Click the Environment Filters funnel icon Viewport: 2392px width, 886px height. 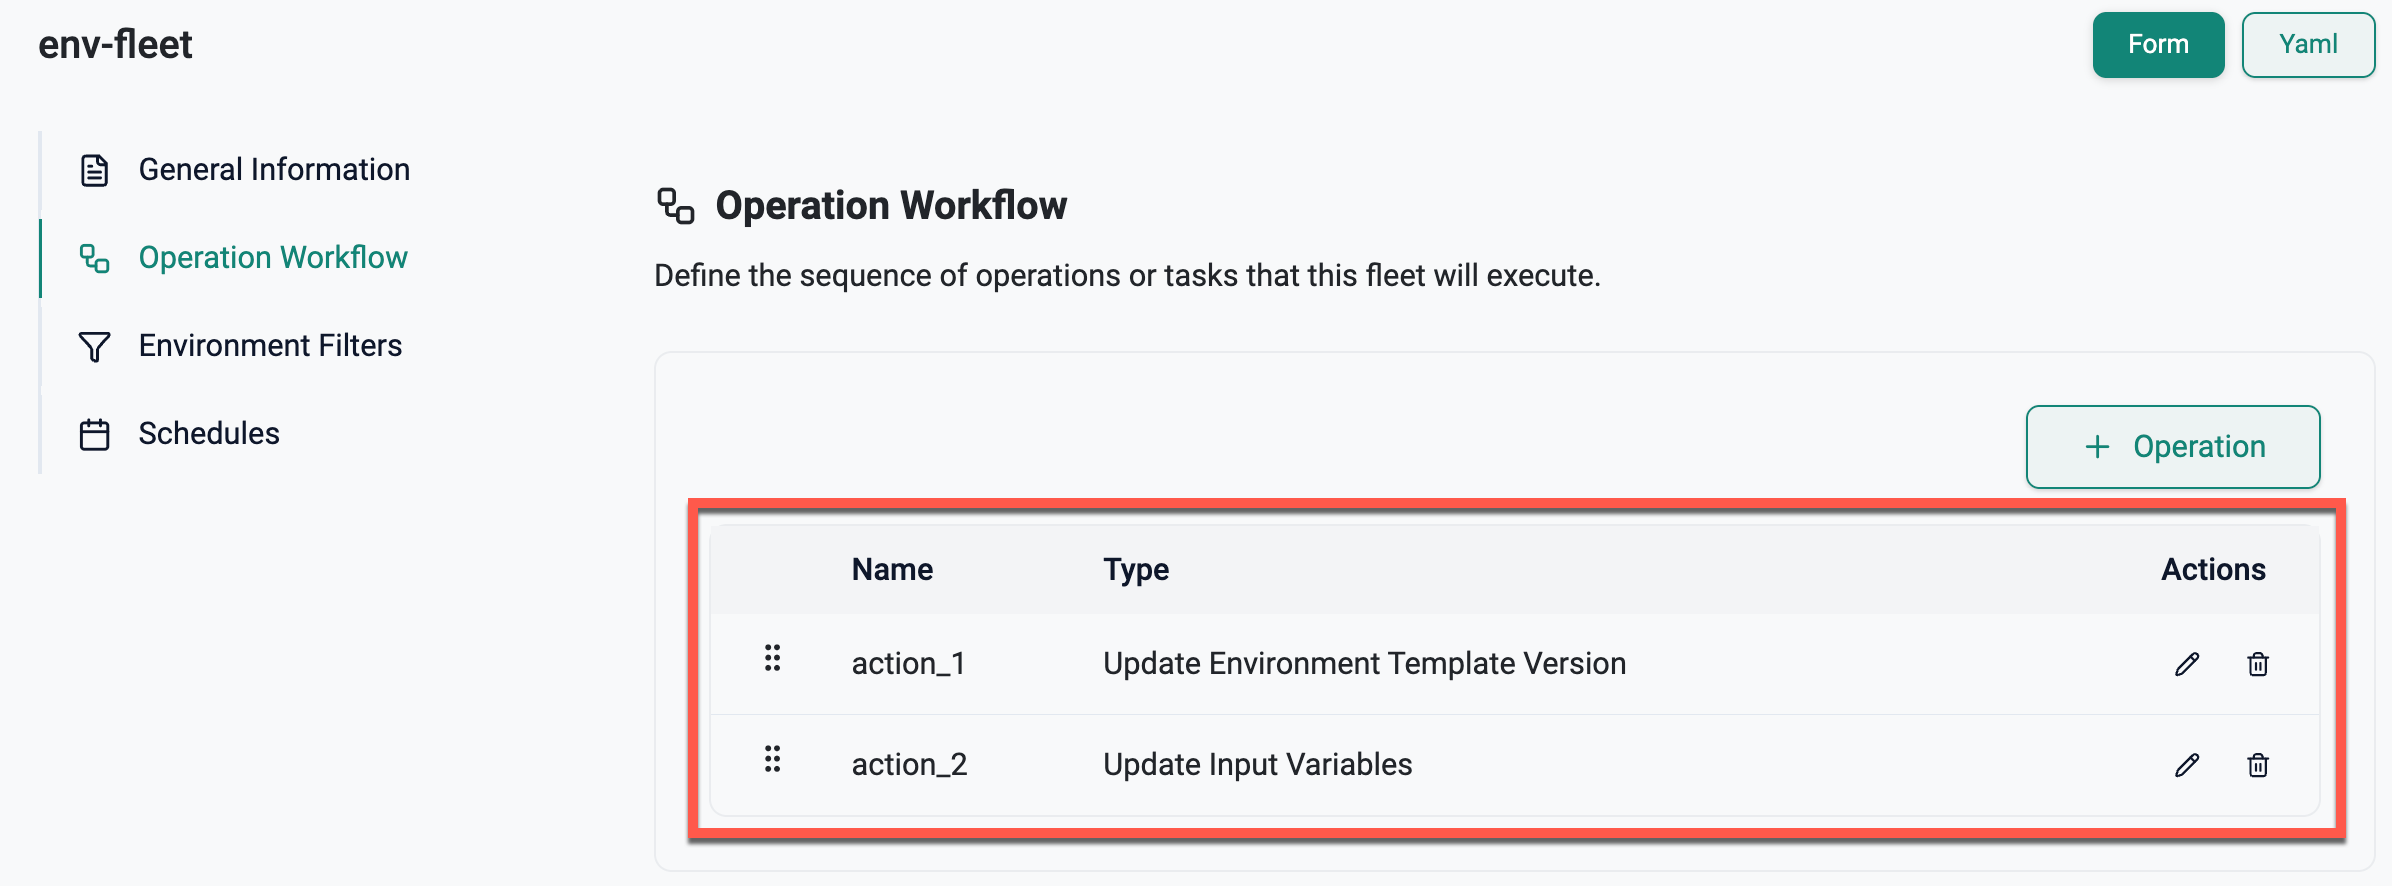click(94, 346)
